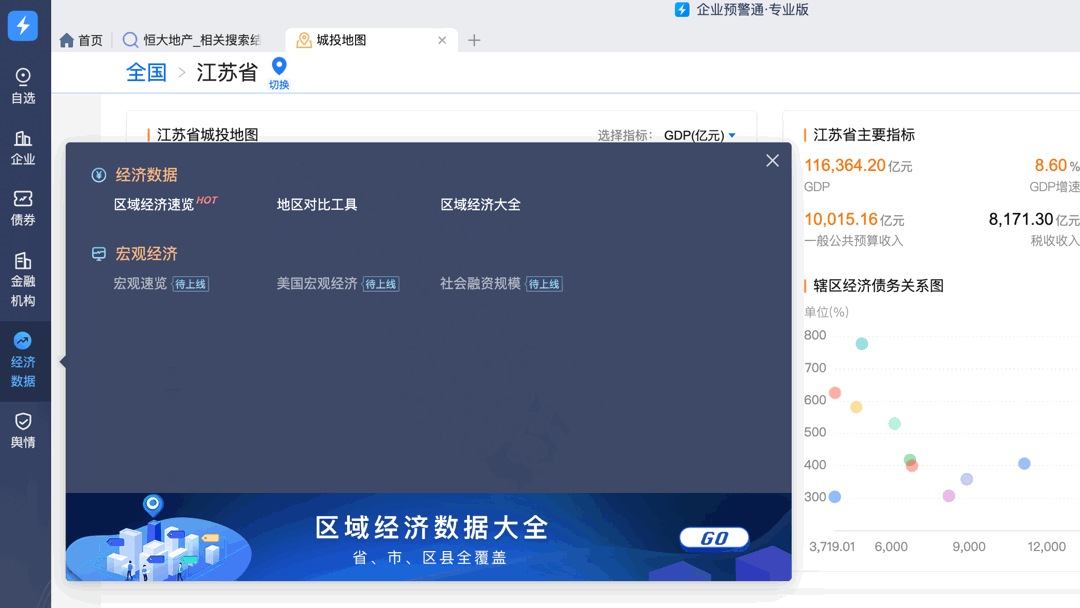Click the 切换 location pin icon
This screenshot has height=608, width=1080.
[x=279, y=68]
